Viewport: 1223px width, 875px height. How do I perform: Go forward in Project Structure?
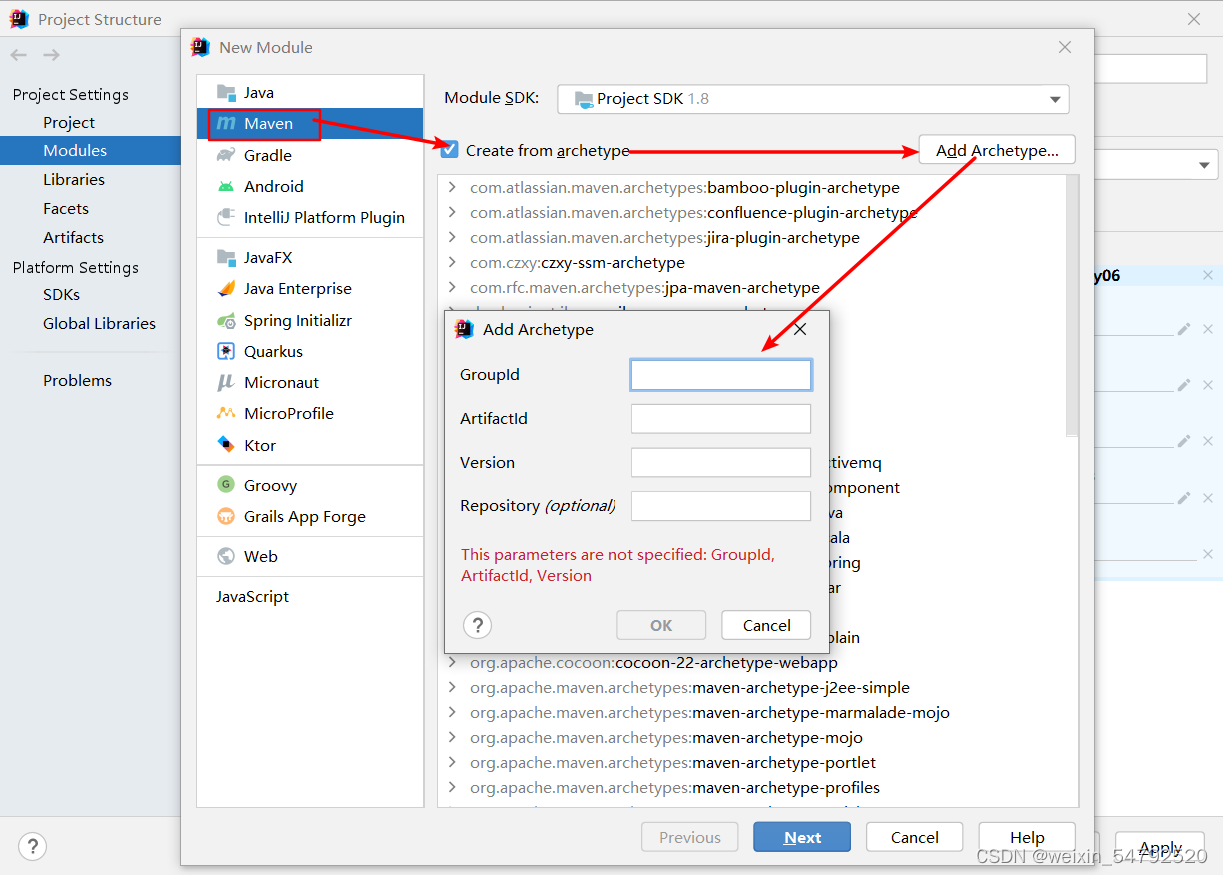pyautogui.click(x=50, y=55)
